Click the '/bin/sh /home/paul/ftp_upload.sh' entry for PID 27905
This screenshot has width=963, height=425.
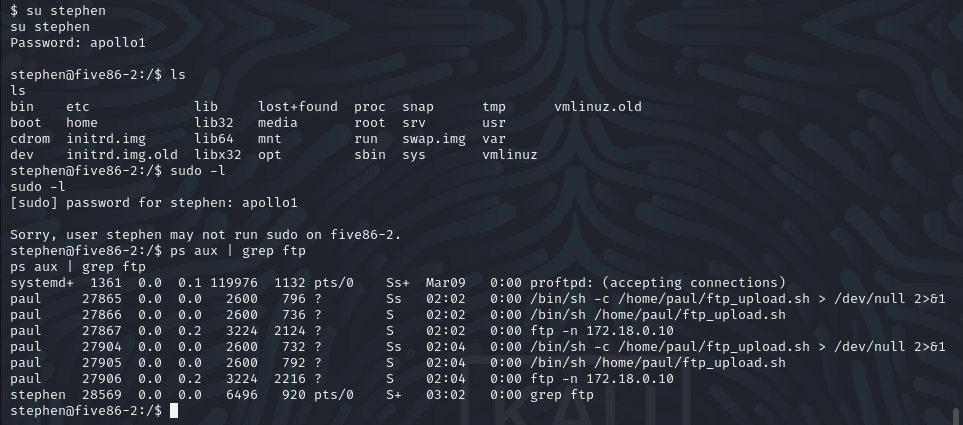(x=658, y=362)
